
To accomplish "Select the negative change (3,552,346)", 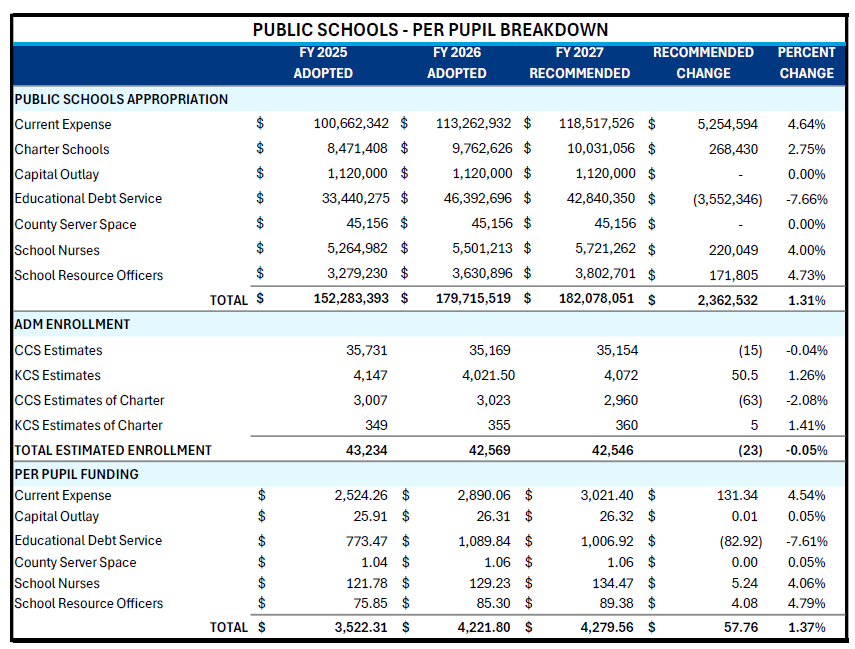I will [727, 200].
